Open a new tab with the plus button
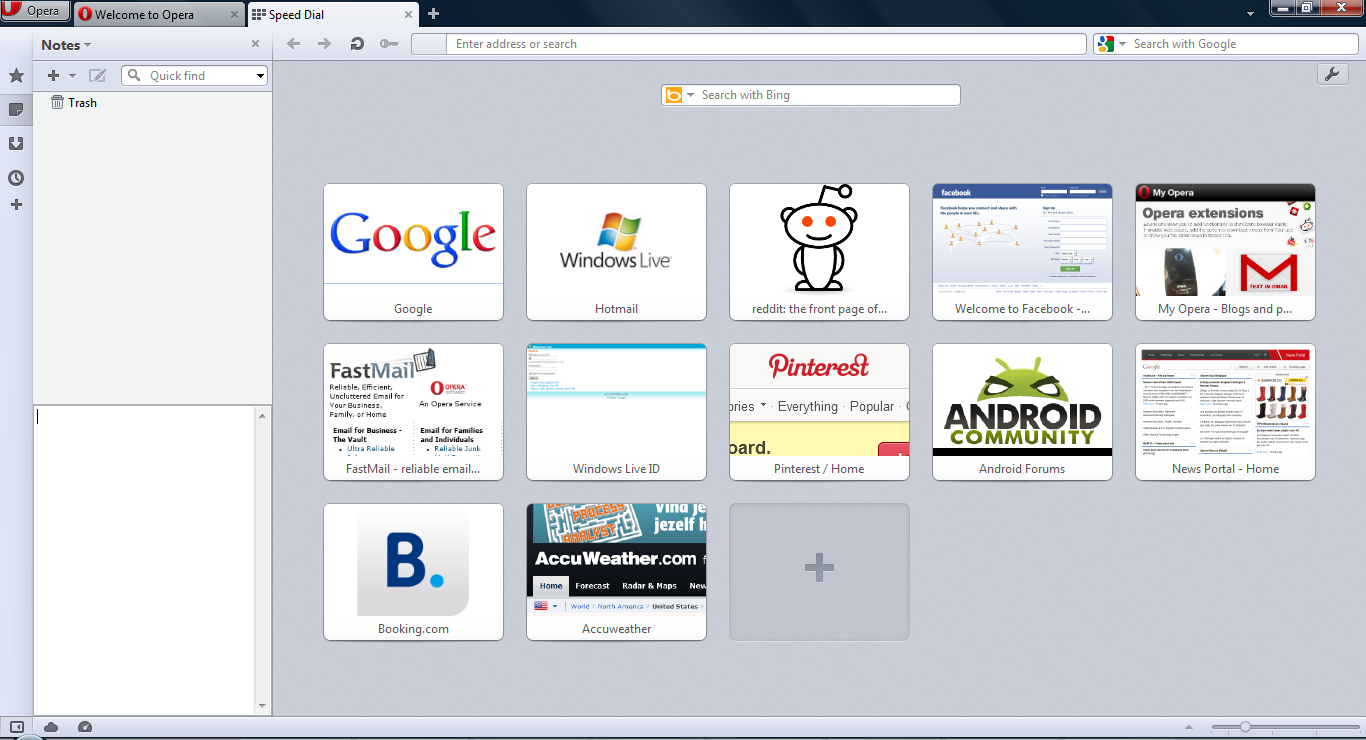This screenshot has height=740, width=1366. 433,14
